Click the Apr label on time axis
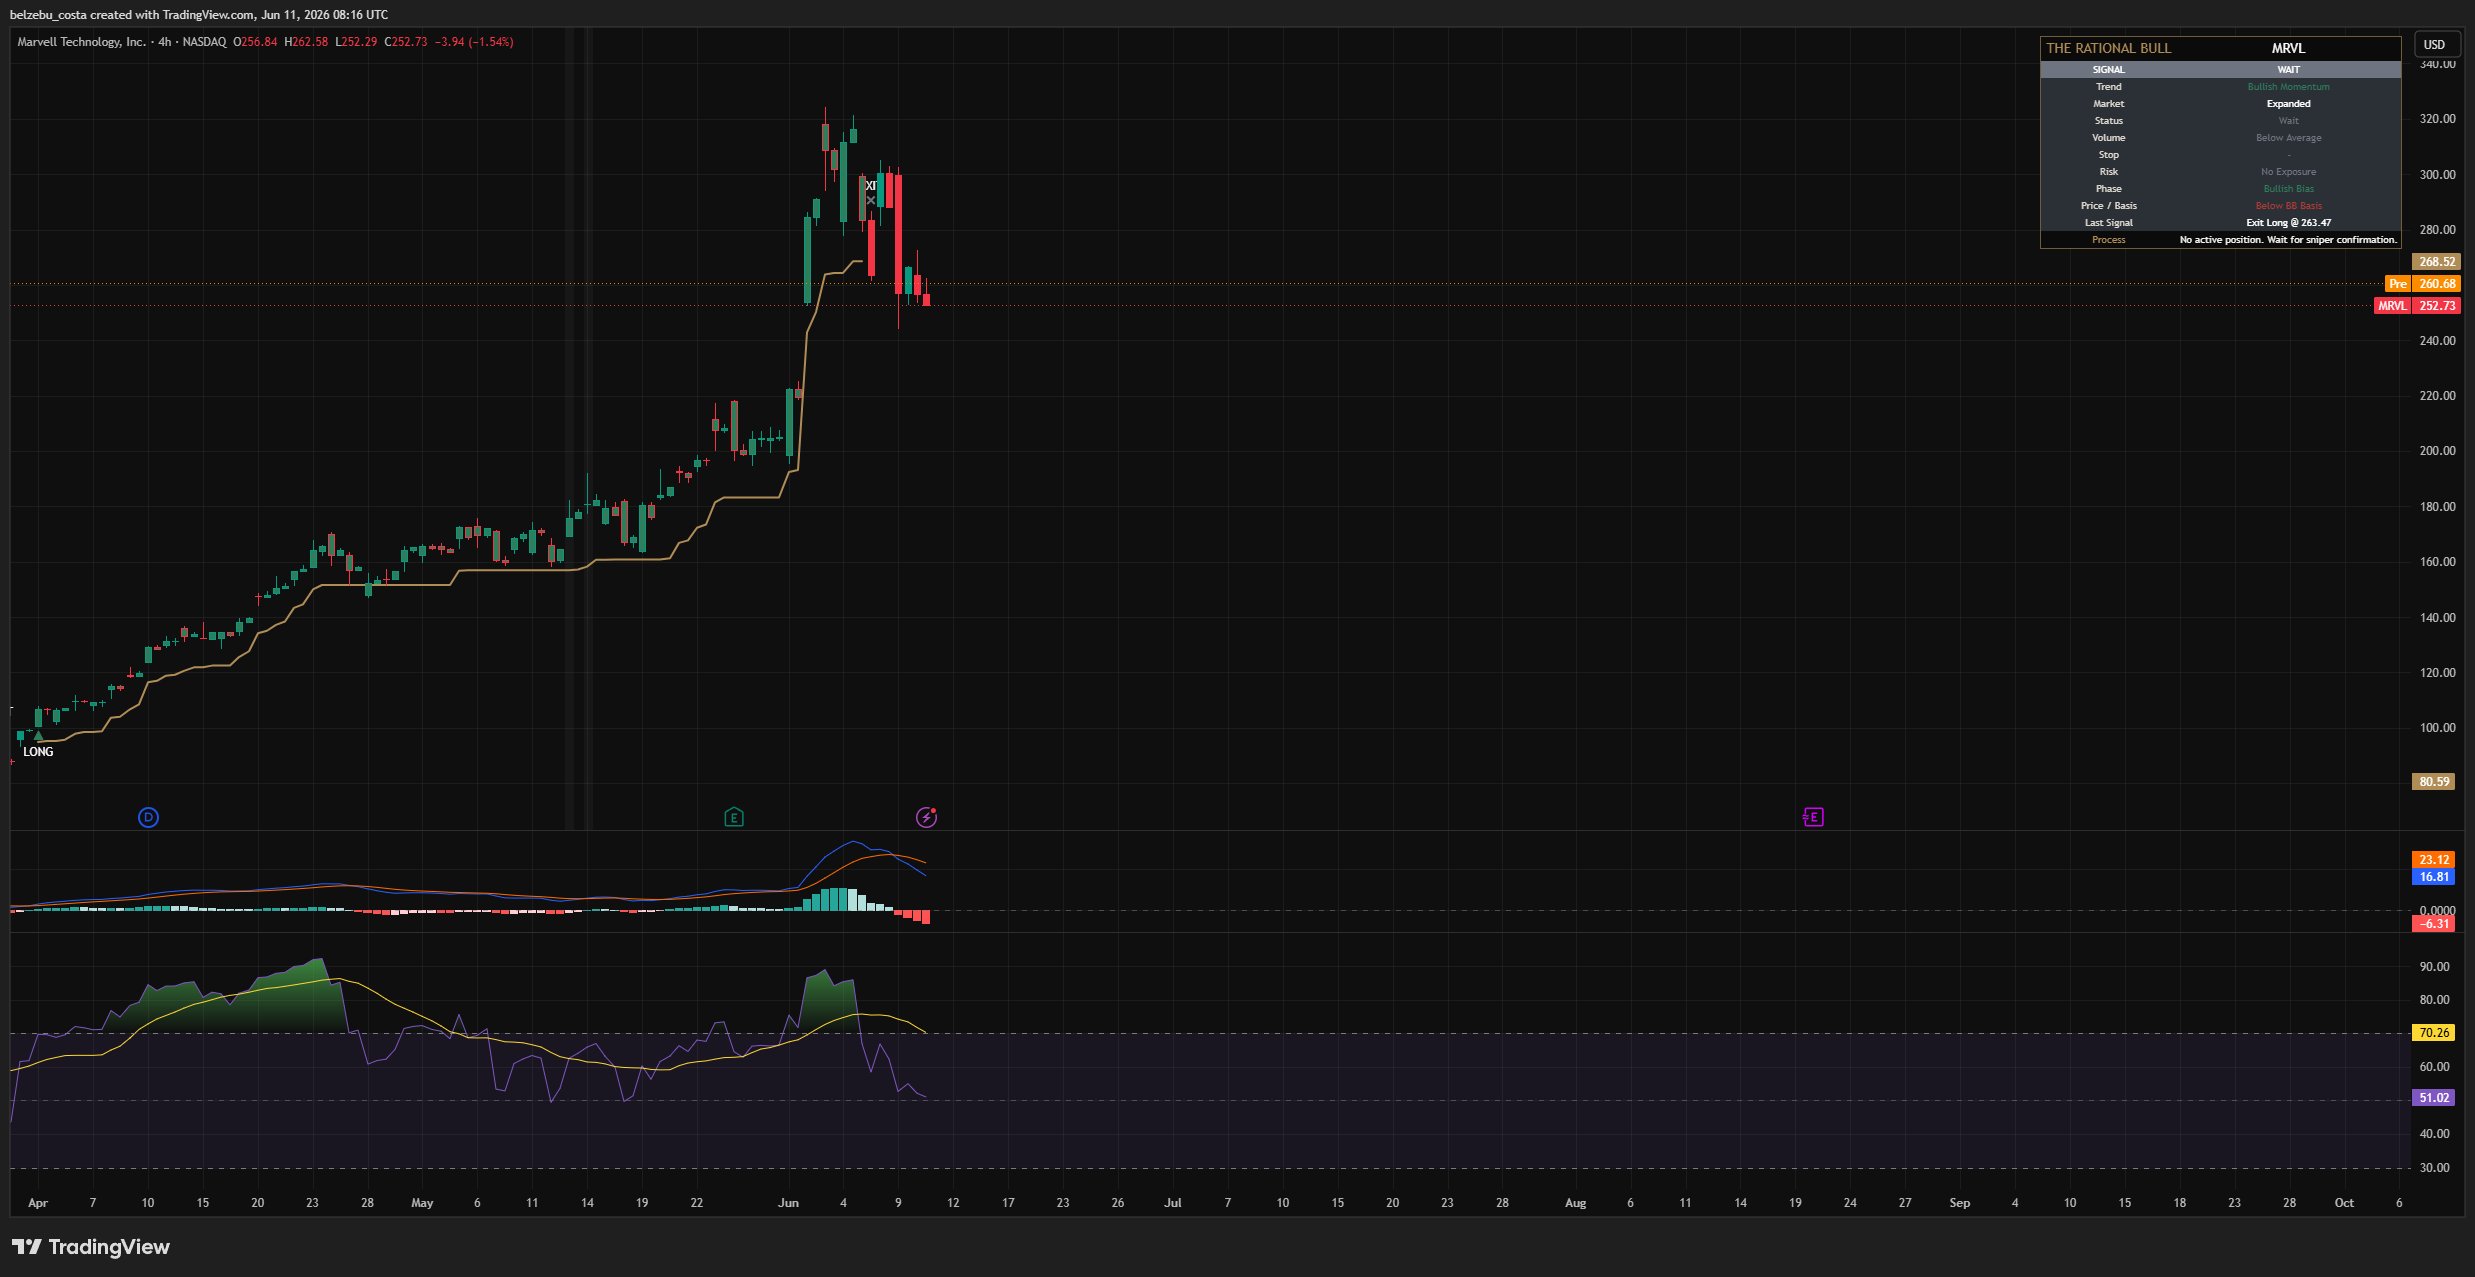Viewport: 2475px width, 1277px height. (38, 1203)
